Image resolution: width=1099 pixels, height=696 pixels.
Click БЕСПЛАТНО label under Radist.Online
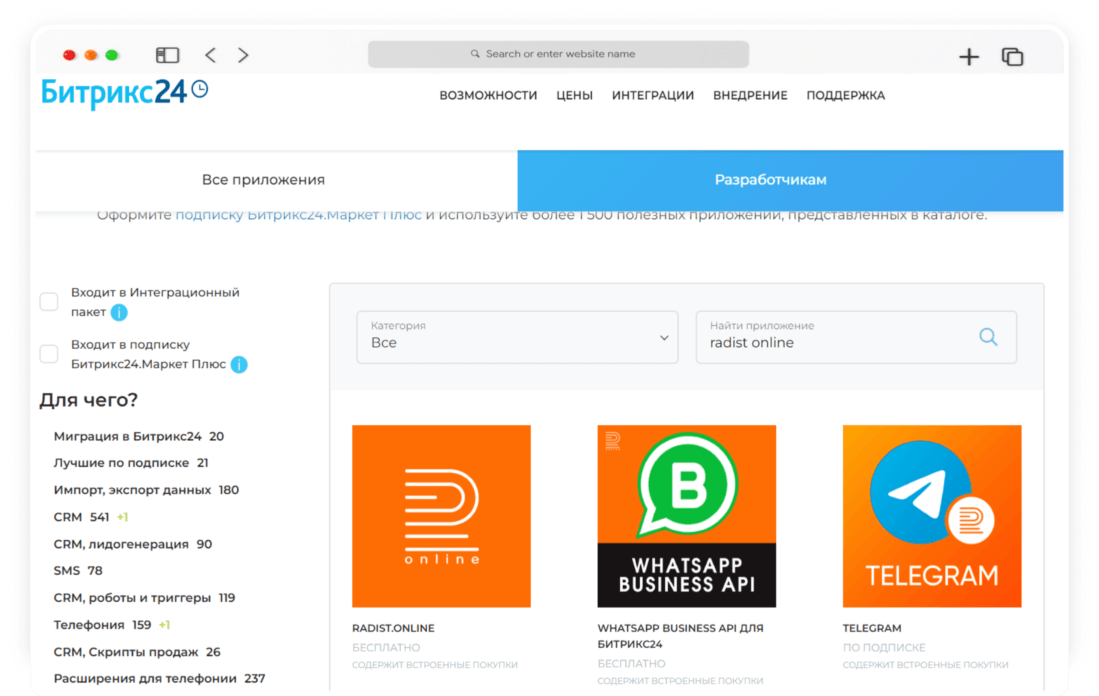[x=386, y=648]
